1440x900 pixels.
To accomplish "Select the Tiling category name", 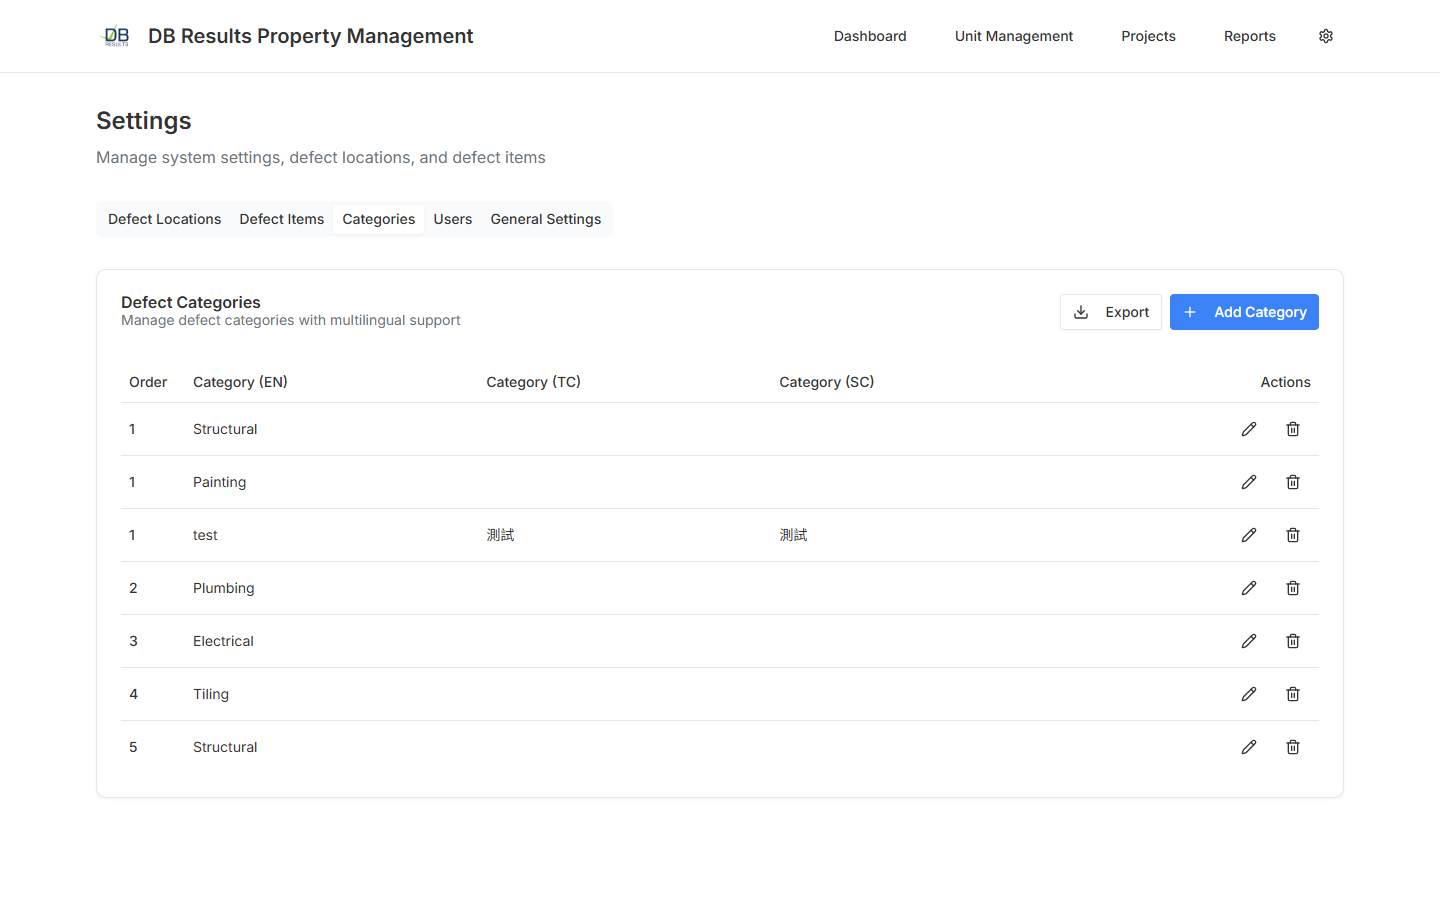I will pos(211,694).
